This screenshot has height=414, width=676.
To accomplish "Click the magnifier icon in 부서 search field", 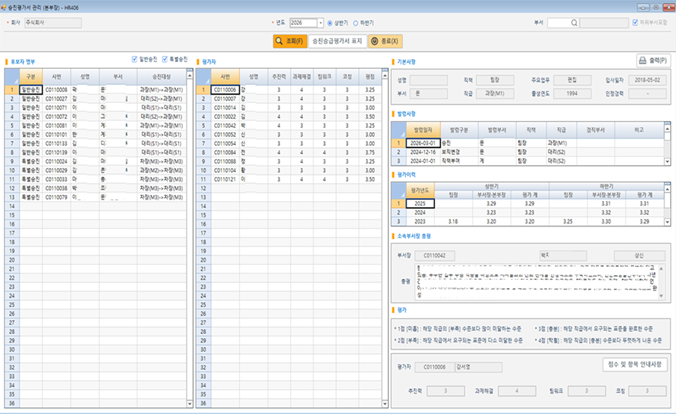I will (x=574, y=23).
